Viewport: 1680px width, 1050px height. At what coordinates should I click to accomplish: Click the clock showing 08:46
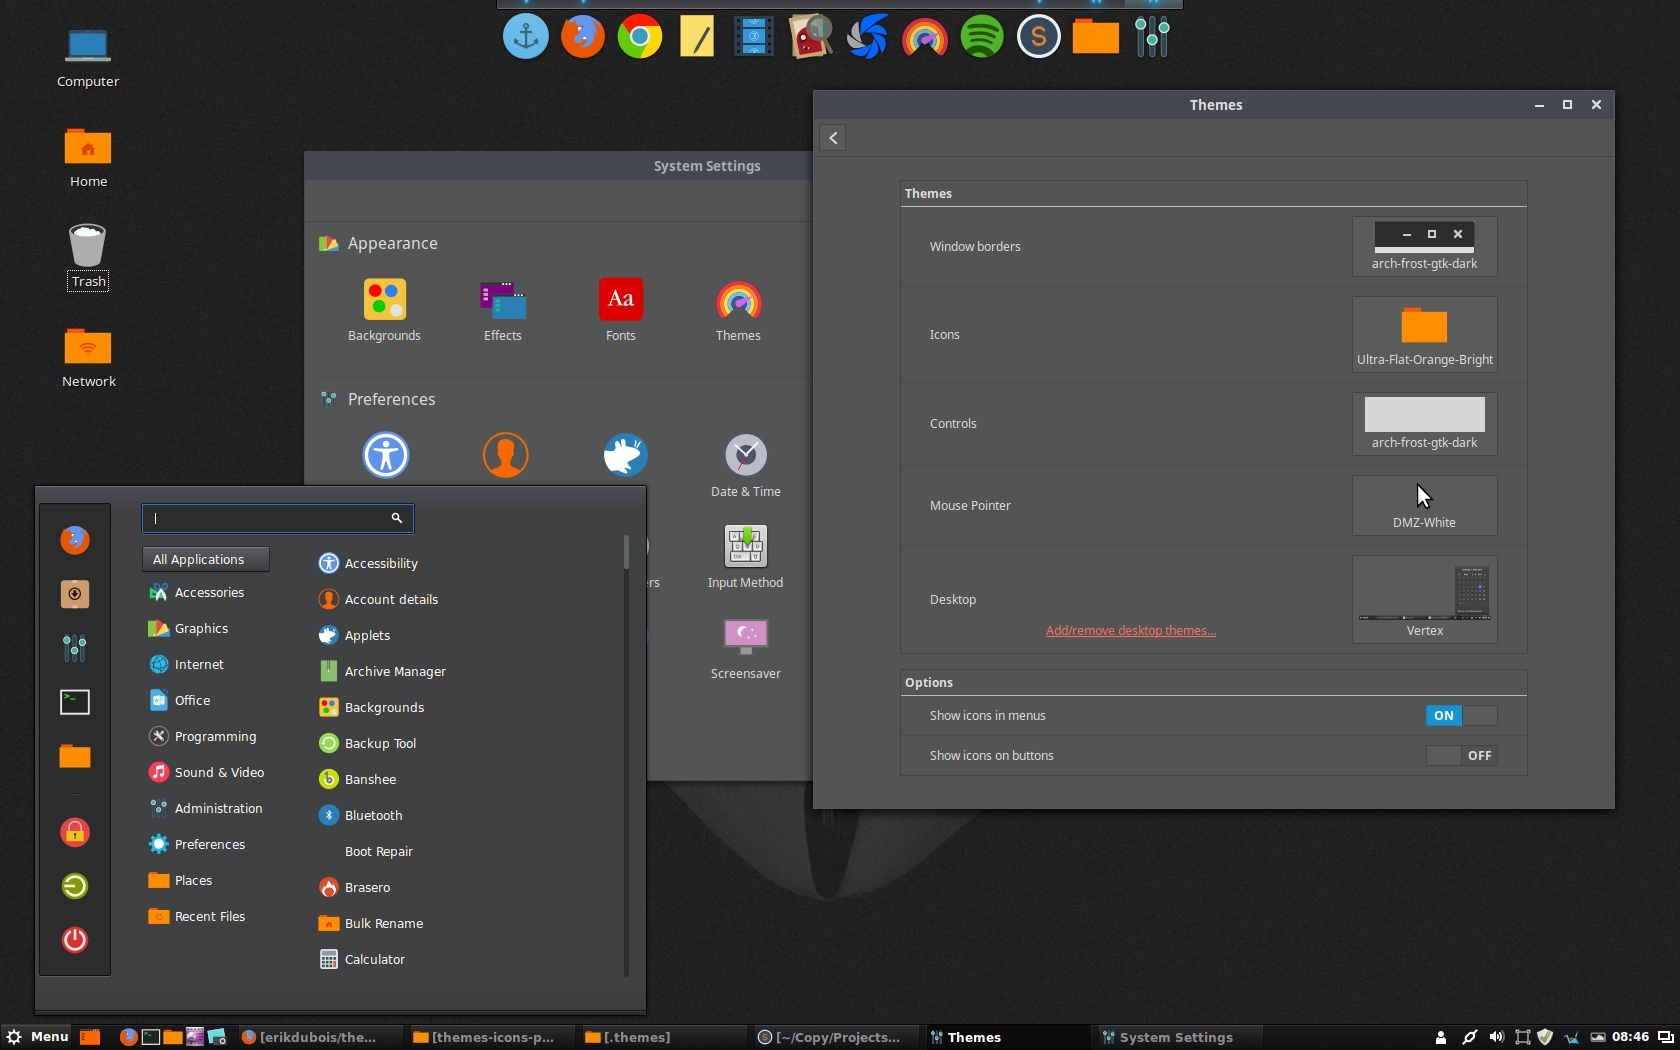pyautogui.click(x=1630, y=1037)
